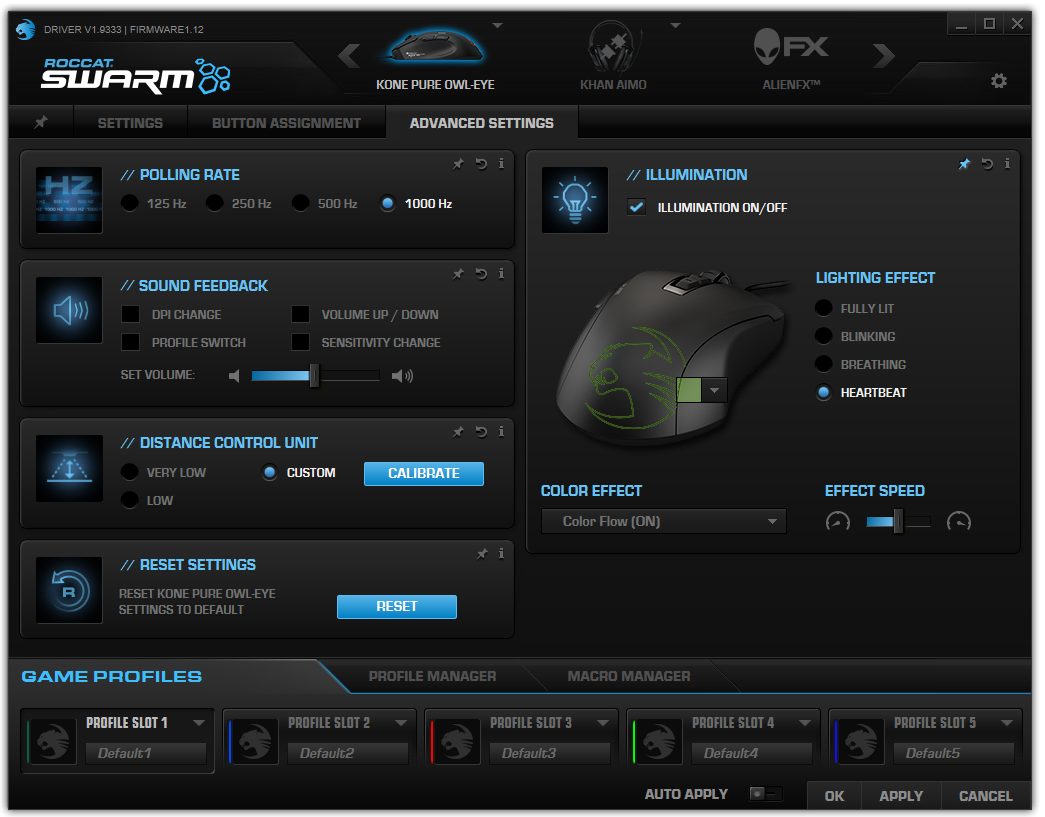Open the Advanced Settings tab
Screen dimensions: 1045x817
point(482,123)
